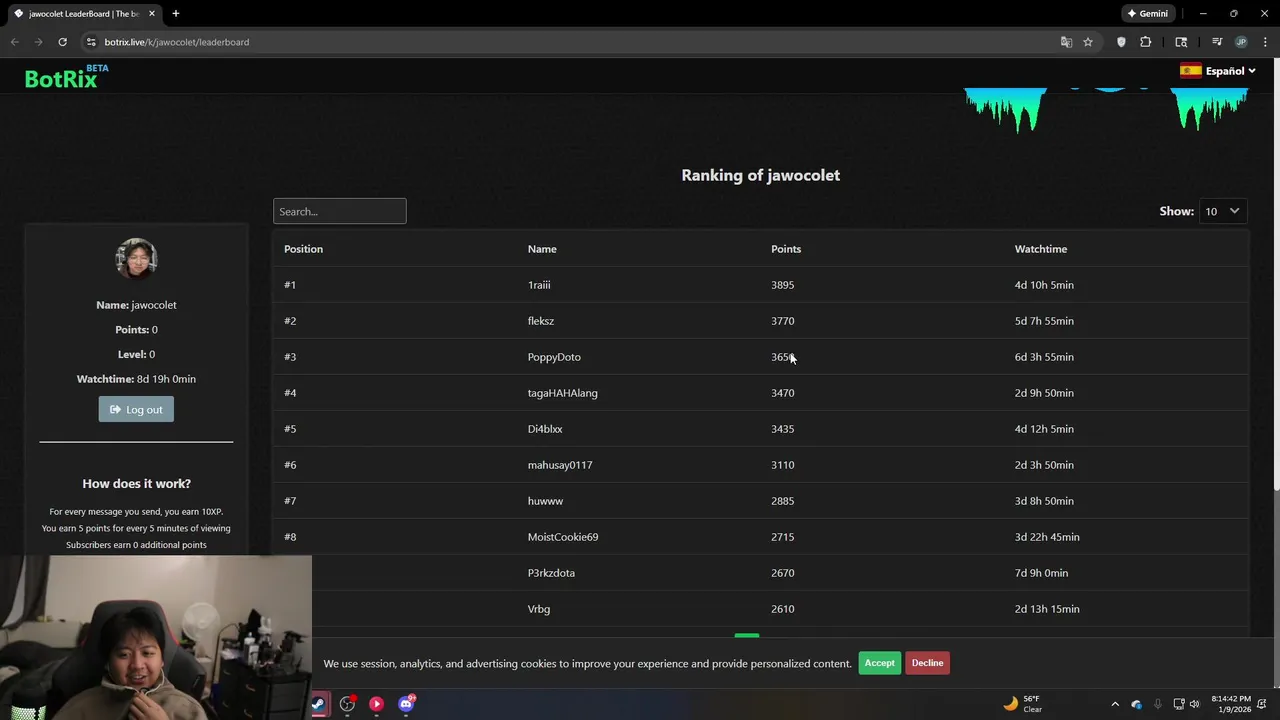Click the jawocolet profile avatar
The image size is (1280, 720).
pyautogui.click(x=136, y=258)
